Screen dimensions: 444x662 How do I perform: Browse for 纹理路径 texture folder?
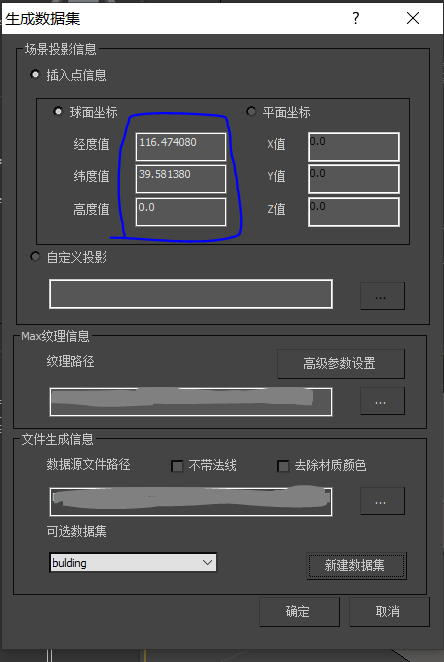382,401
